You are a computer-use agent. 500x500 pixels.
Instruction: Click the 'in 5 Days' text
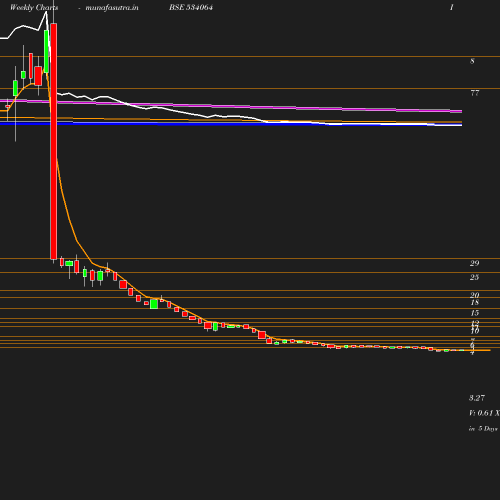pos(483,429)
